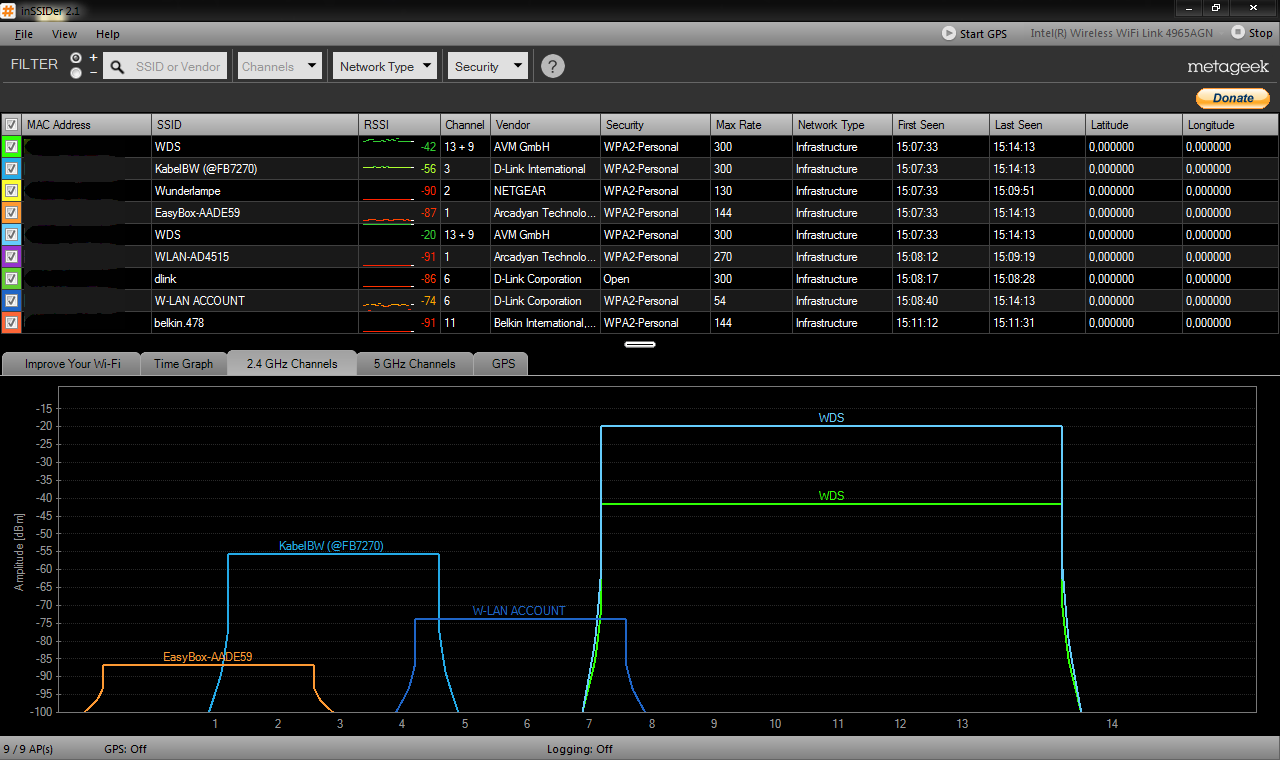This screenshot has height=760, width=1280.
Task: Sort by the Channel column header
Action: (x=465, y=125)
